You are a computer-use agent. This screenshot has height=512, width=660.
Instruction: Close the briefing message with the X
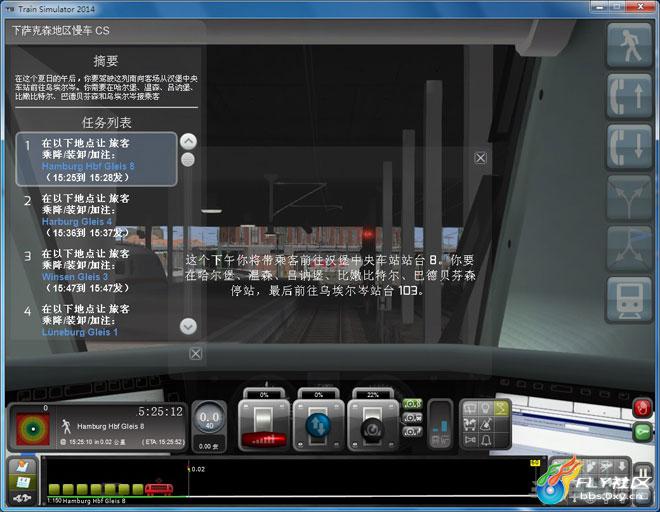[480, 158]
